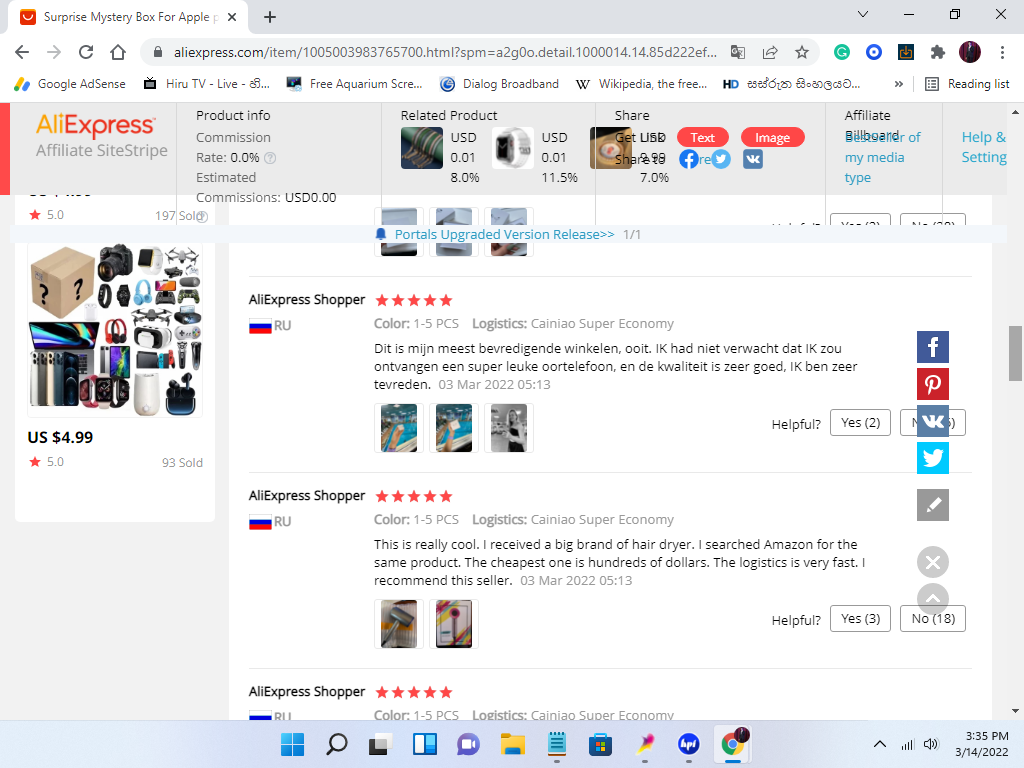Share on Pinterest from floating sidebar

tap(933, 384)
